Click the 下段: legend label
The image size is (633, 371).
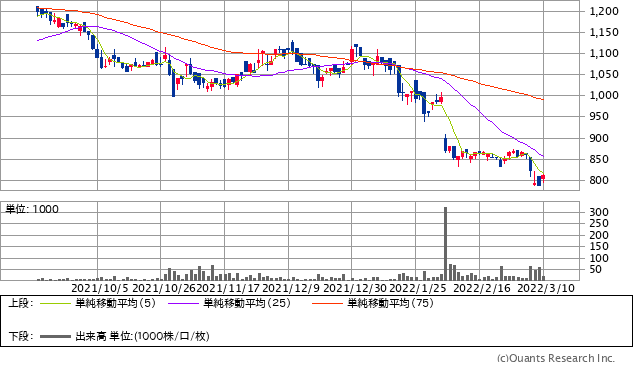(x=20, y=336)
